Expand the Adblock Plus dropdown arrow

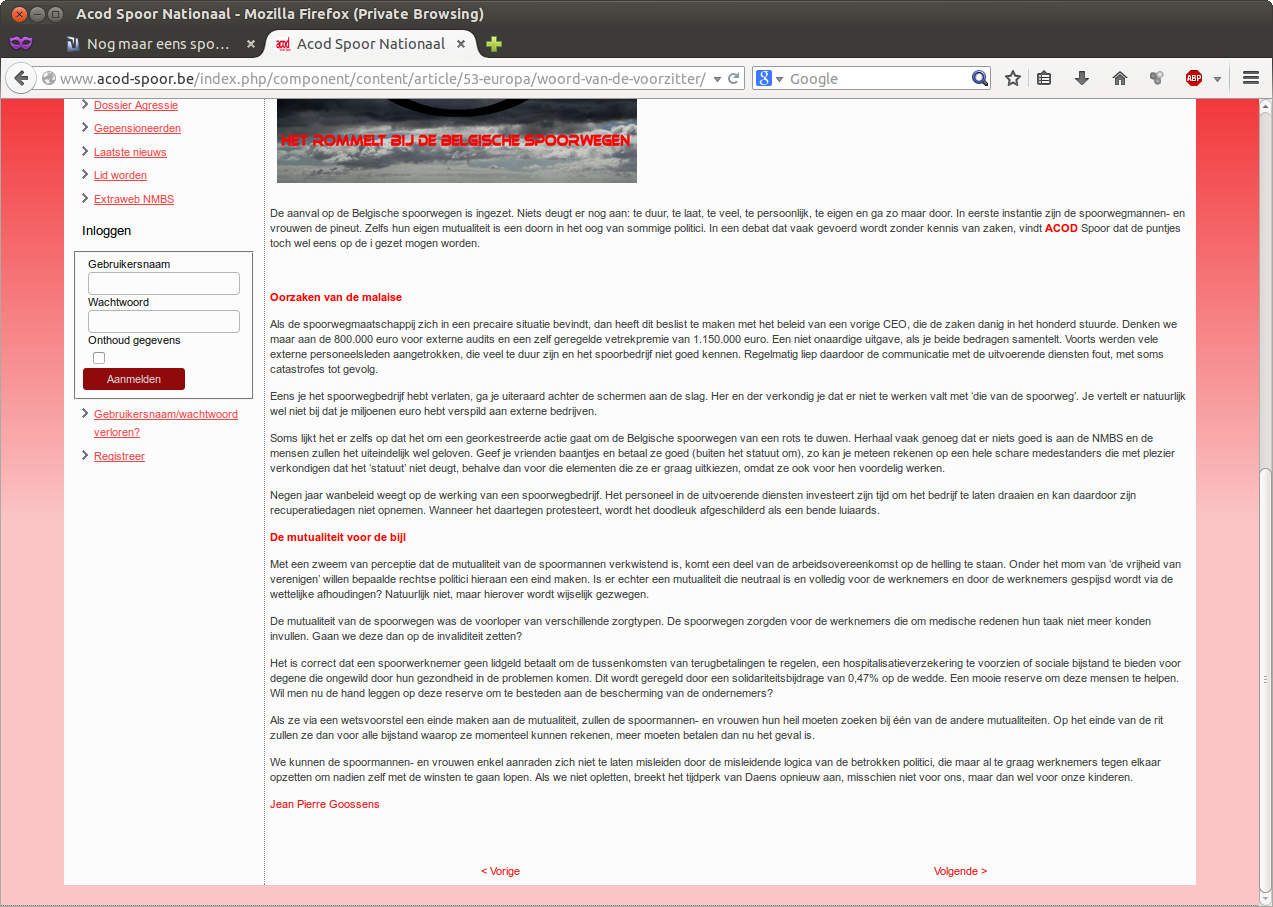[x=1217, y=78]
